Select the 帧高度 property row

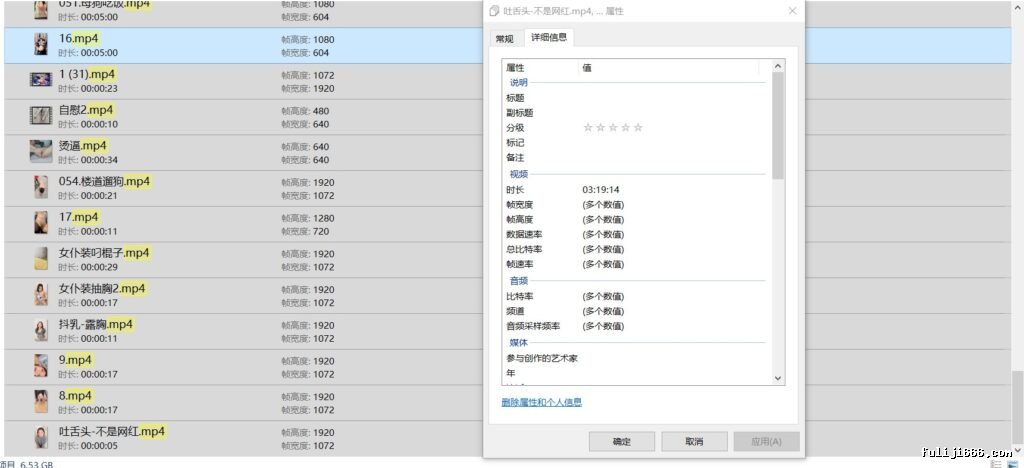634,220
